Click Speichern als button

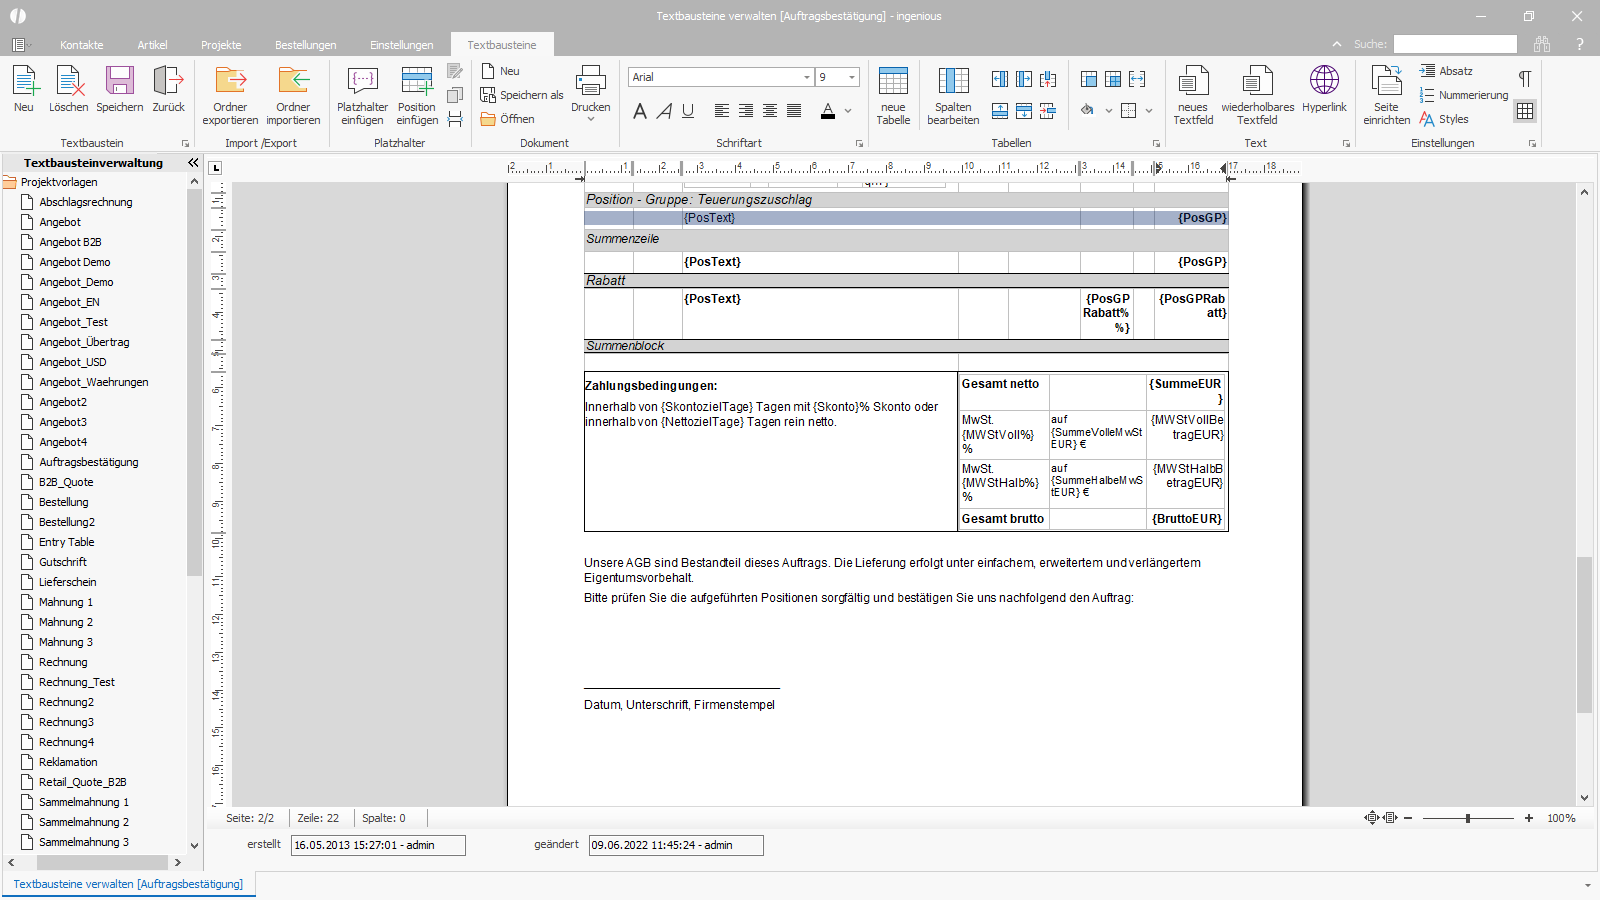coord(522,95)
